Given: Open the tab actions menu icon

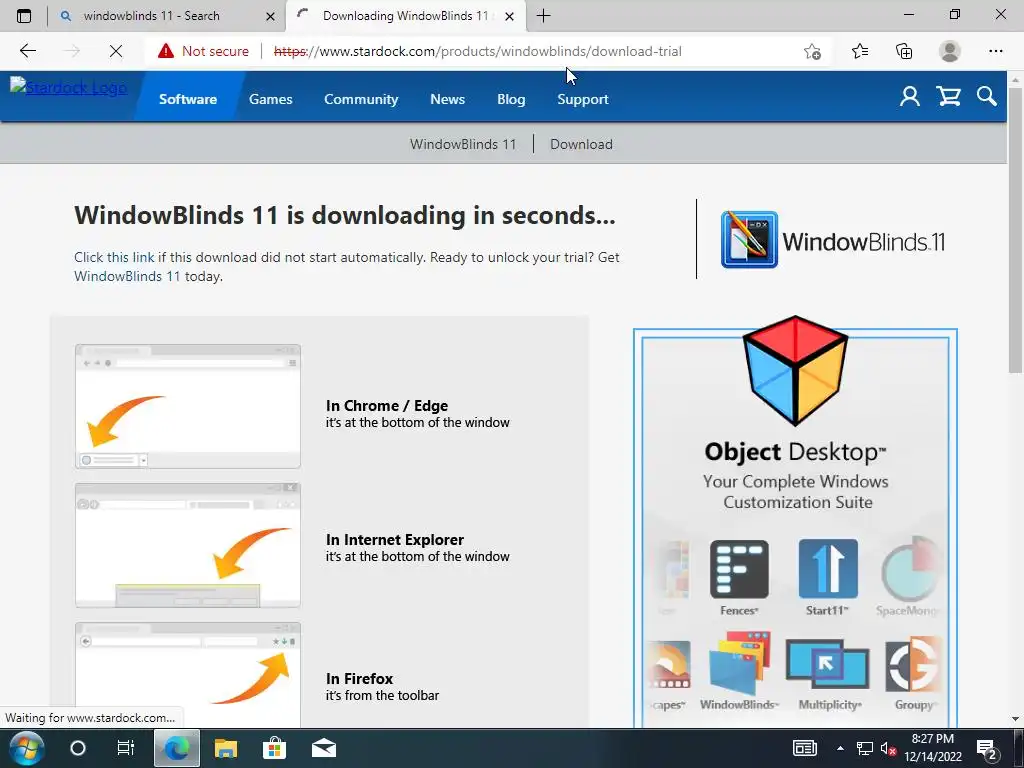Looking at the screenshot, I should (24, 16).
